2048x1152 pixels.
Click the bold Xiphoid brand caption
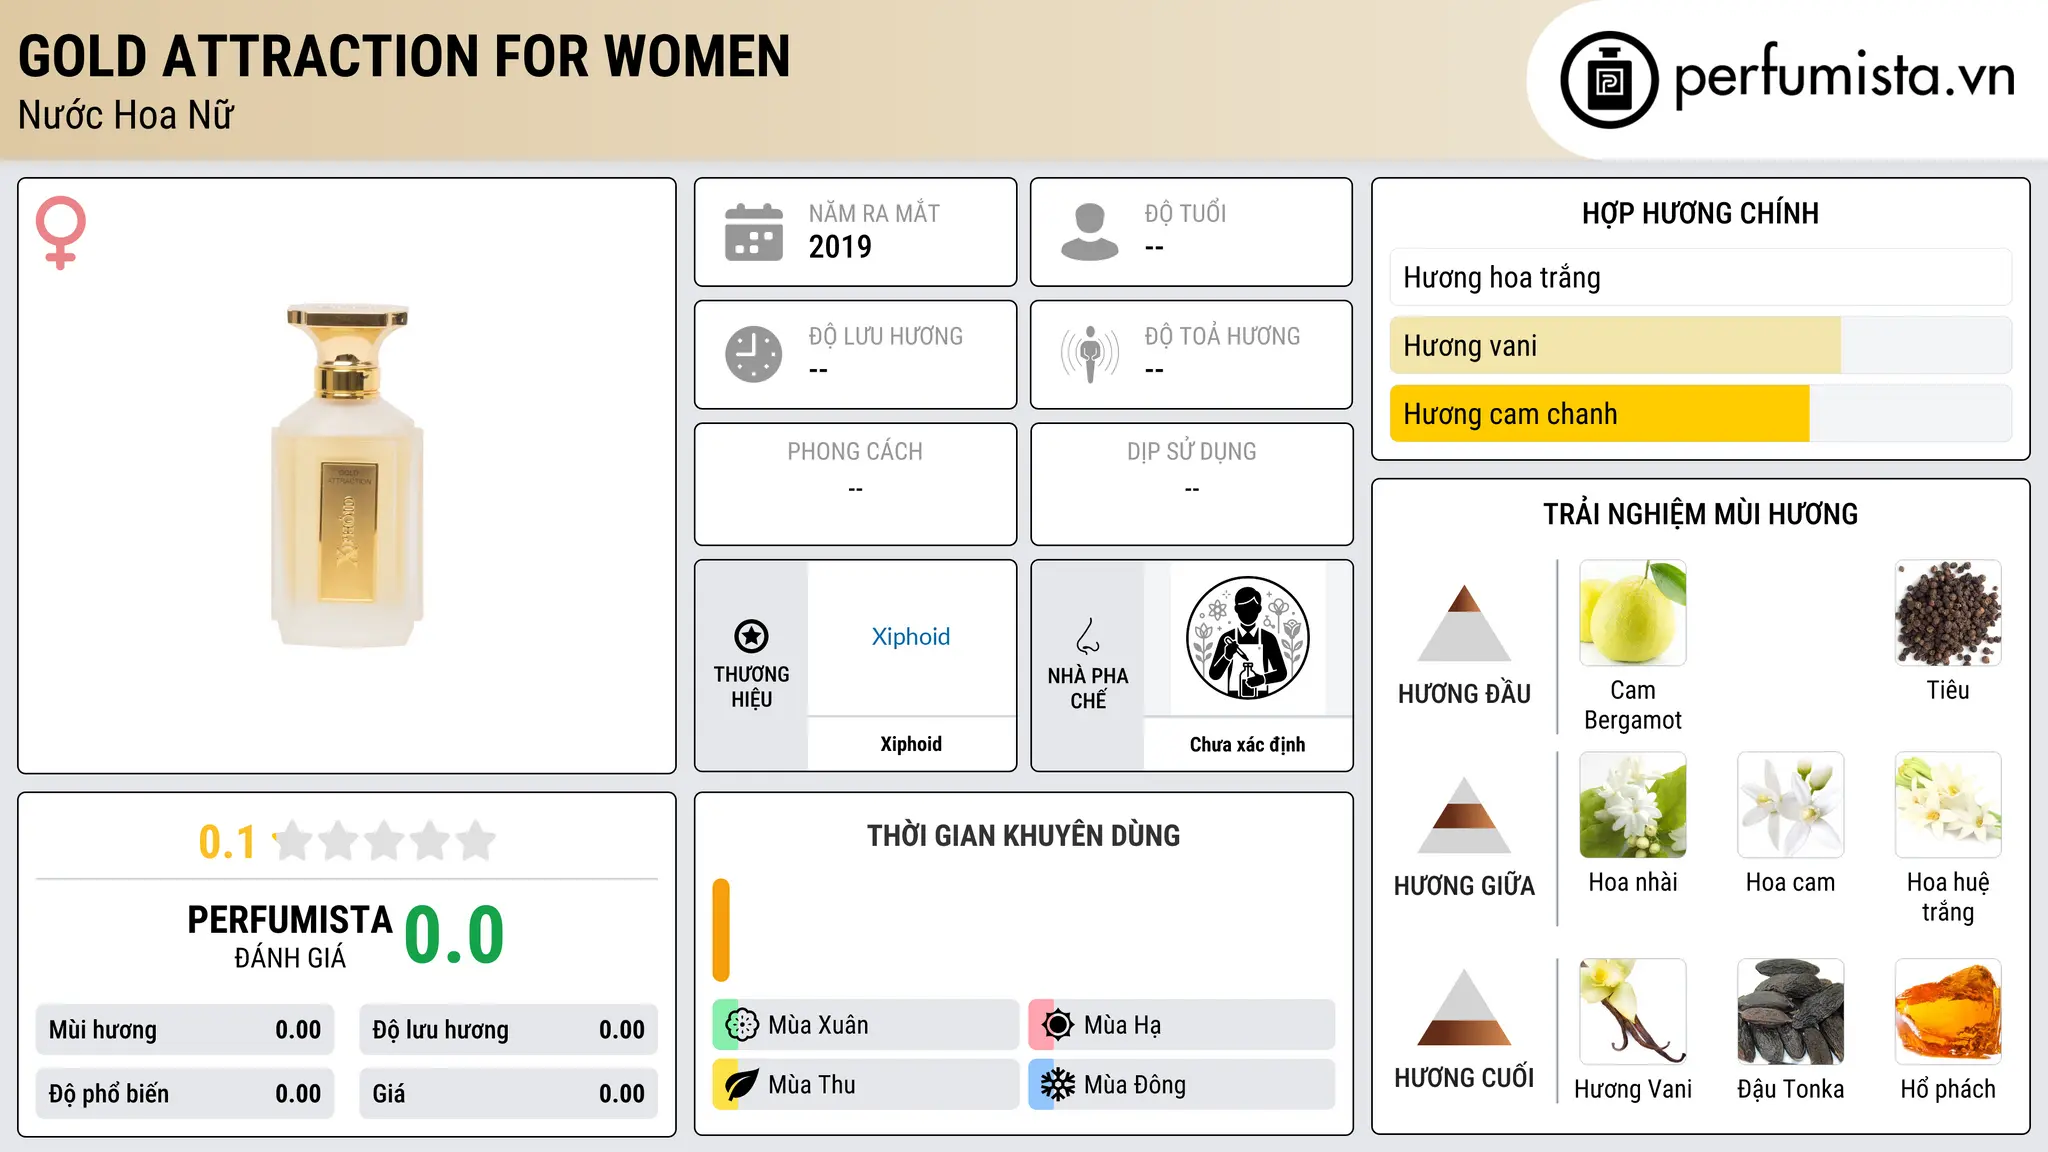coord(911,744)
